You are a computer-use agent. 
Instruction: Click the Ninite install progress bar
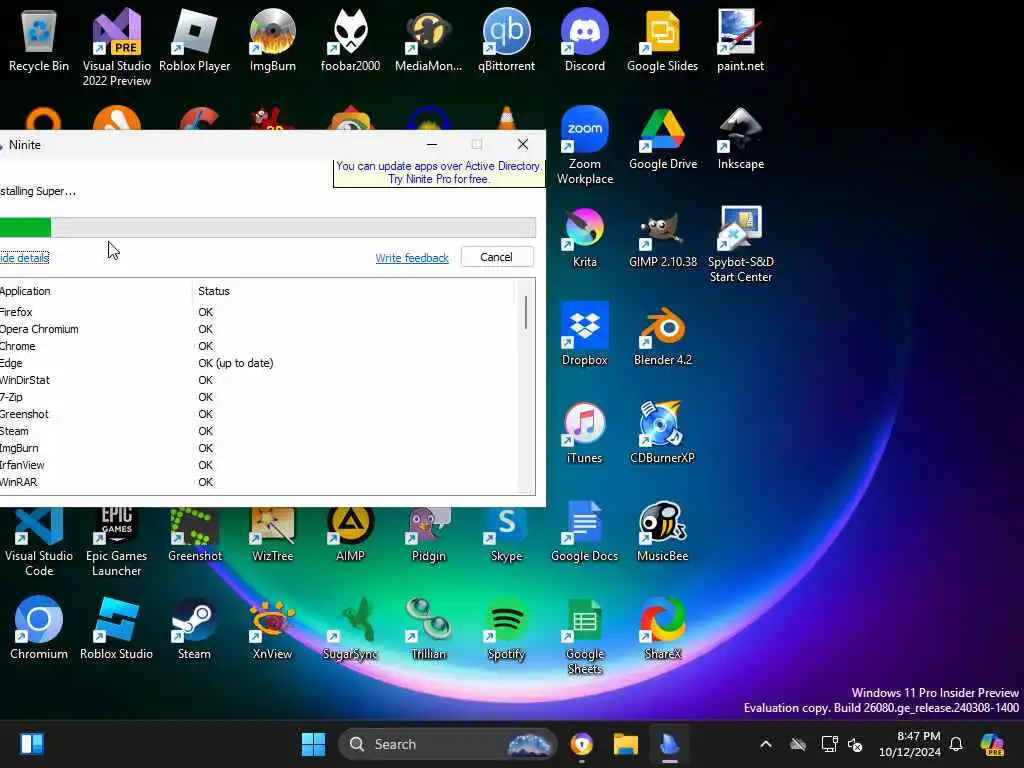coord(268,227)
